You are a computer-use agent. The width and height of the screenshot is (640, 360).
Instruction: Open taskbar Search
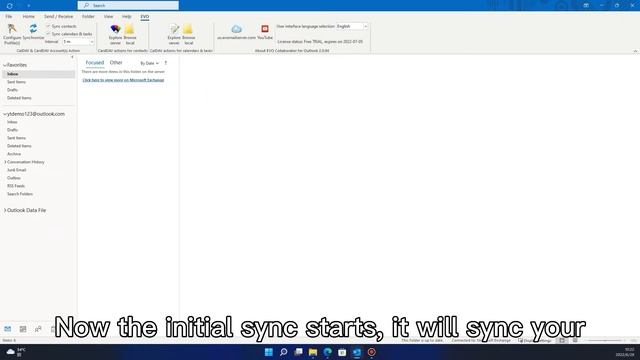283,352
